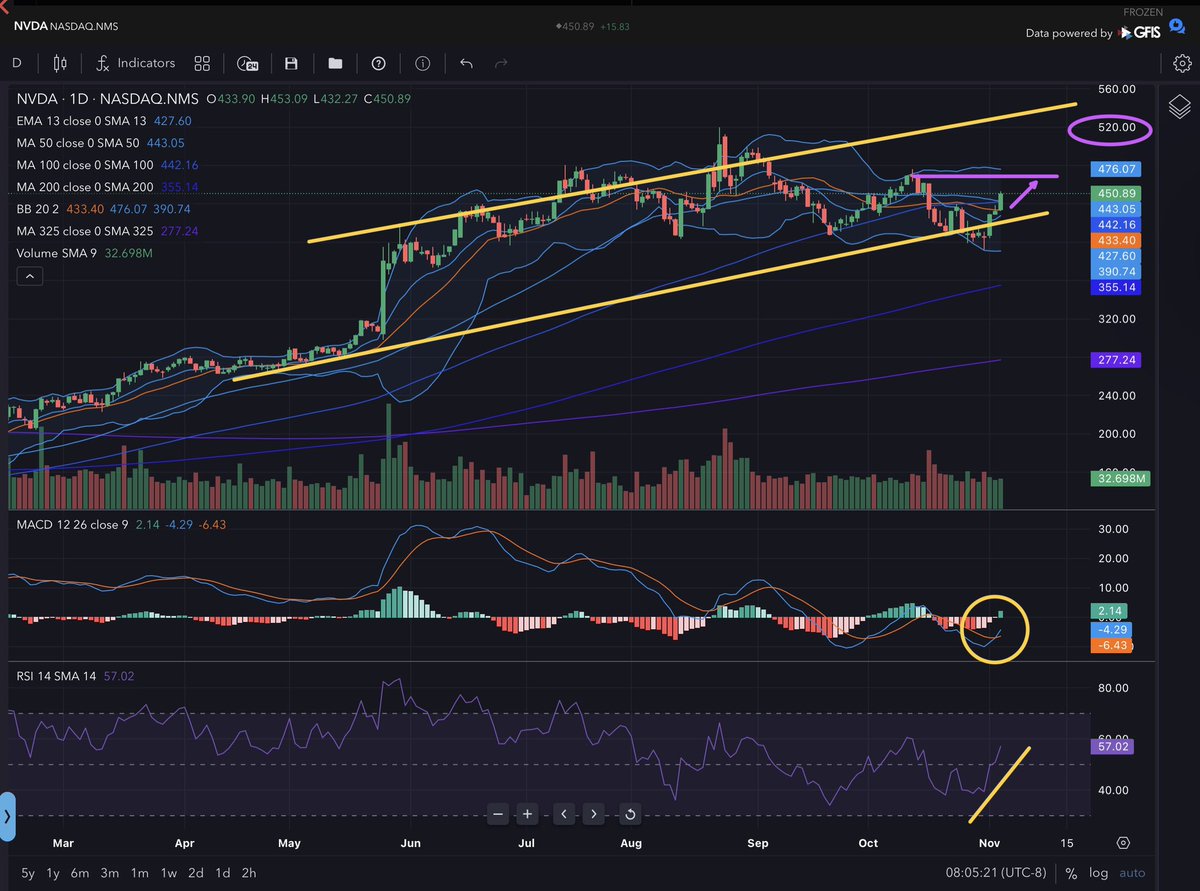The height and width of the screenshot is (891, 1200).
Task: Click the GFIS data provider logo
Action: click(1140, 33)
